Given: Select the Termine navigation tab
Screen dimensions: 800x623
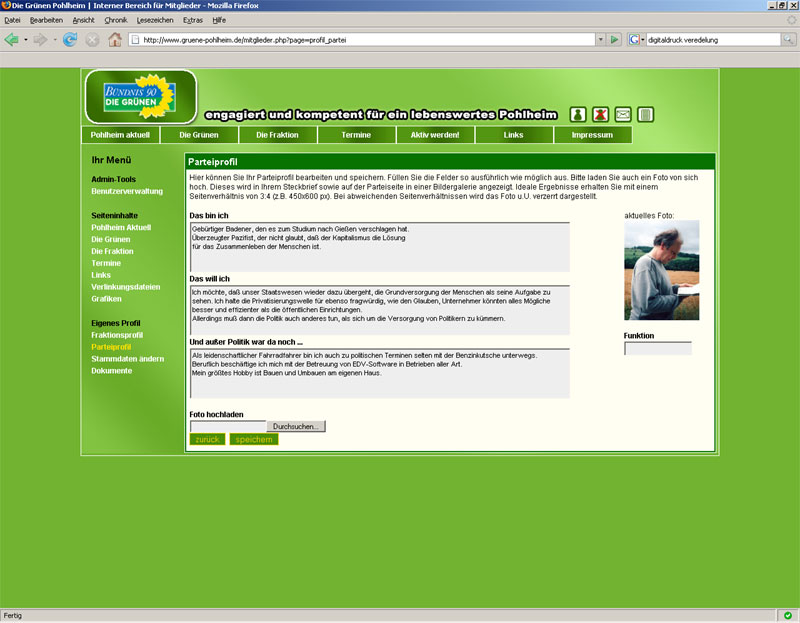Looking at the screenshot, I should [x=356, y=135].
